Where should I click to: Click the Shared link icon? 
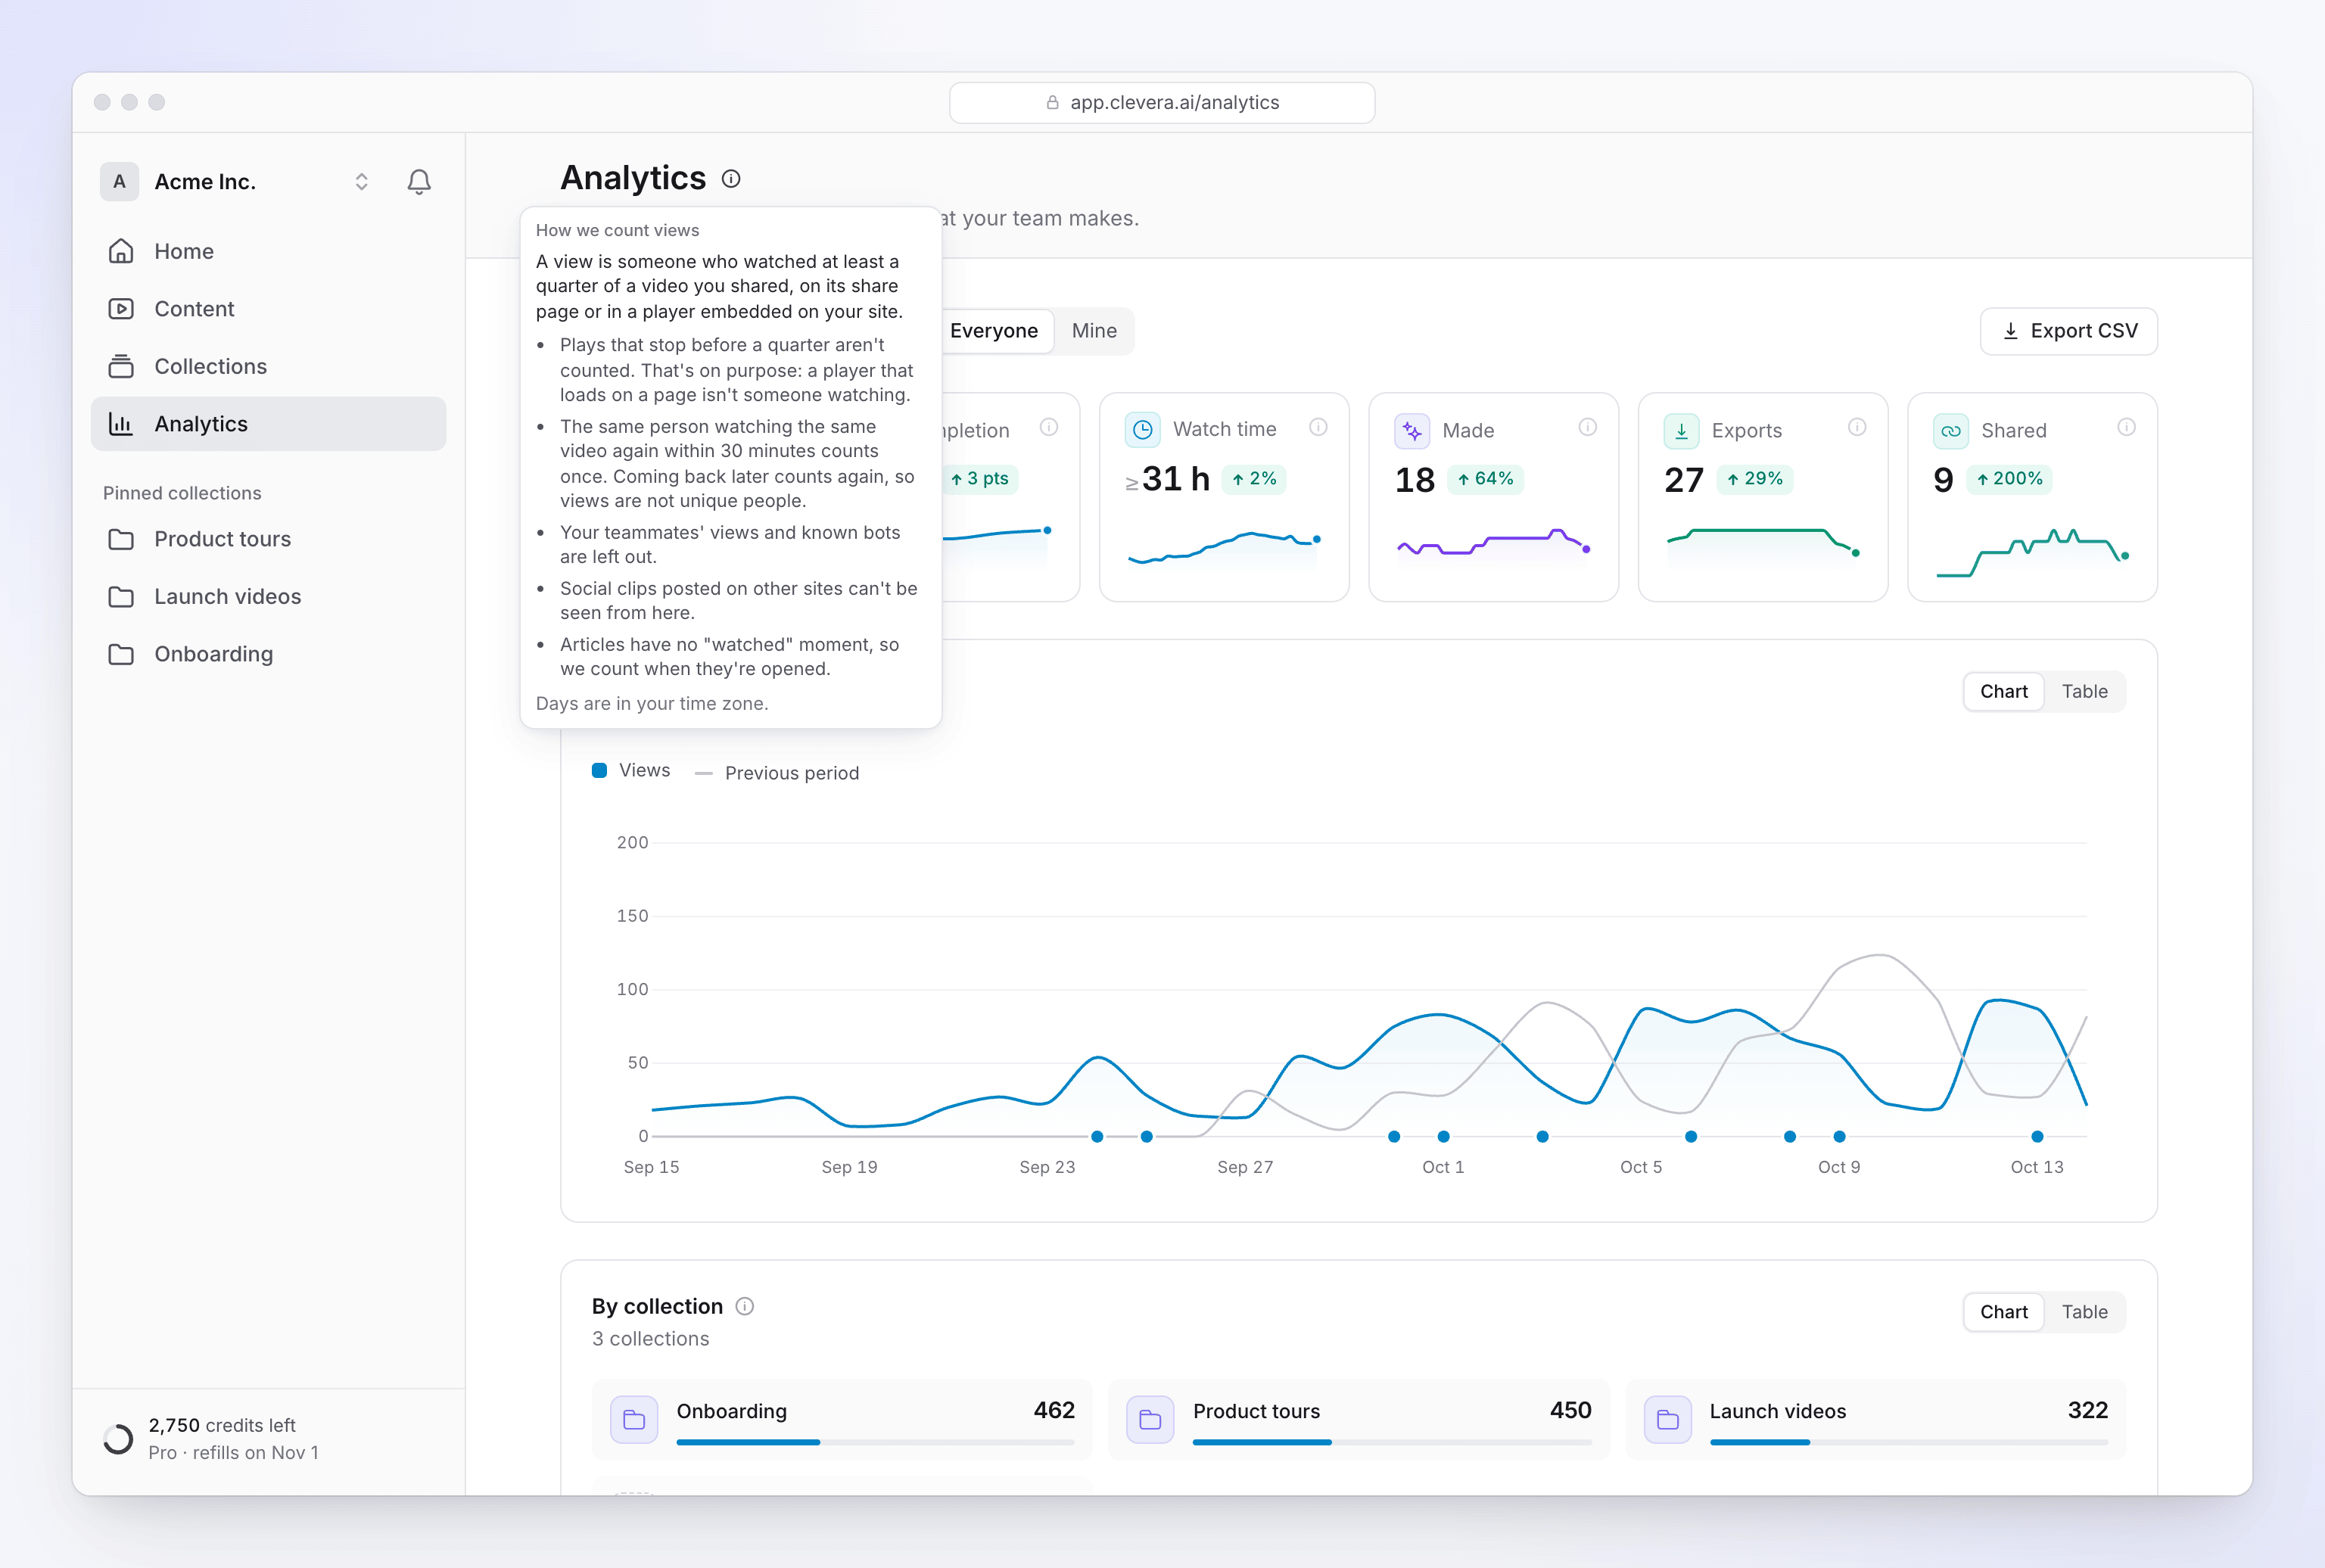(x=1951, y=431)
